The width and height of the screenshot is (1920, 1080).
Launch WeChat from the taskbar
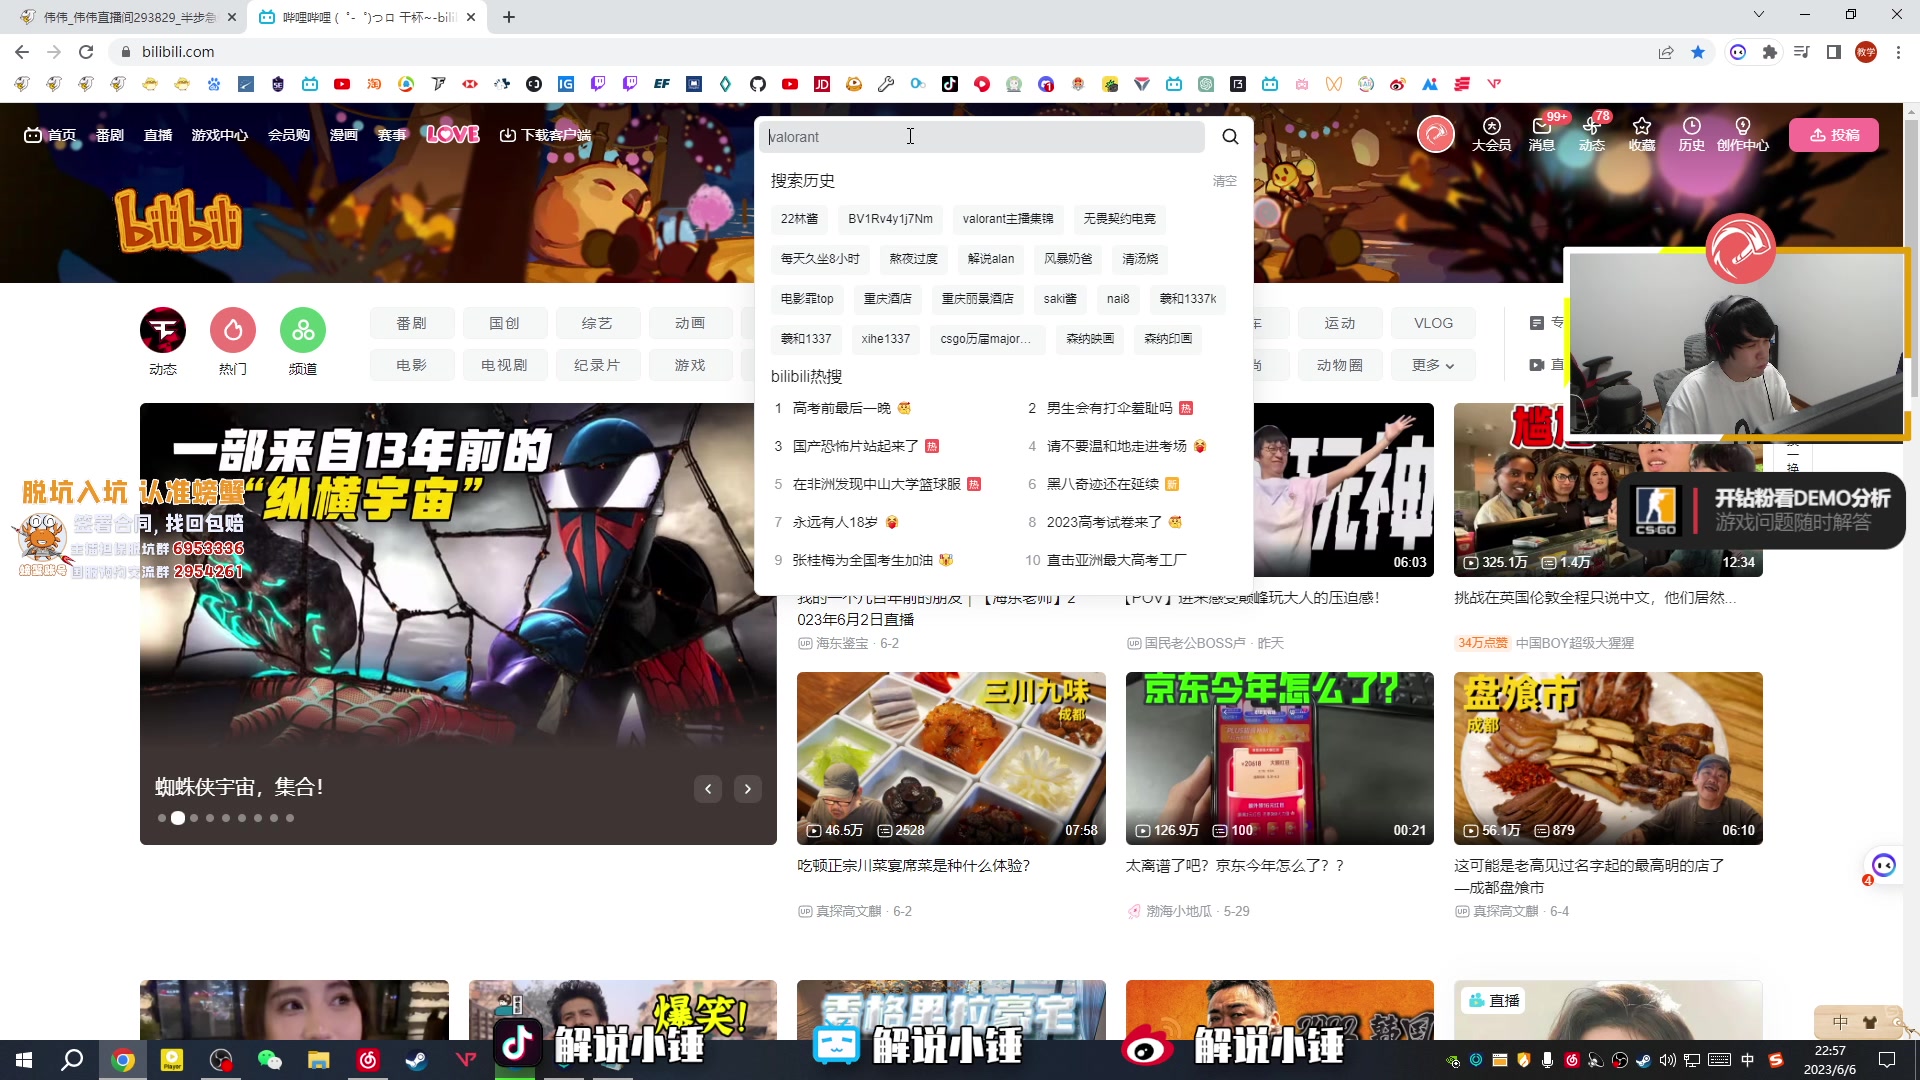click(270, 1059)
